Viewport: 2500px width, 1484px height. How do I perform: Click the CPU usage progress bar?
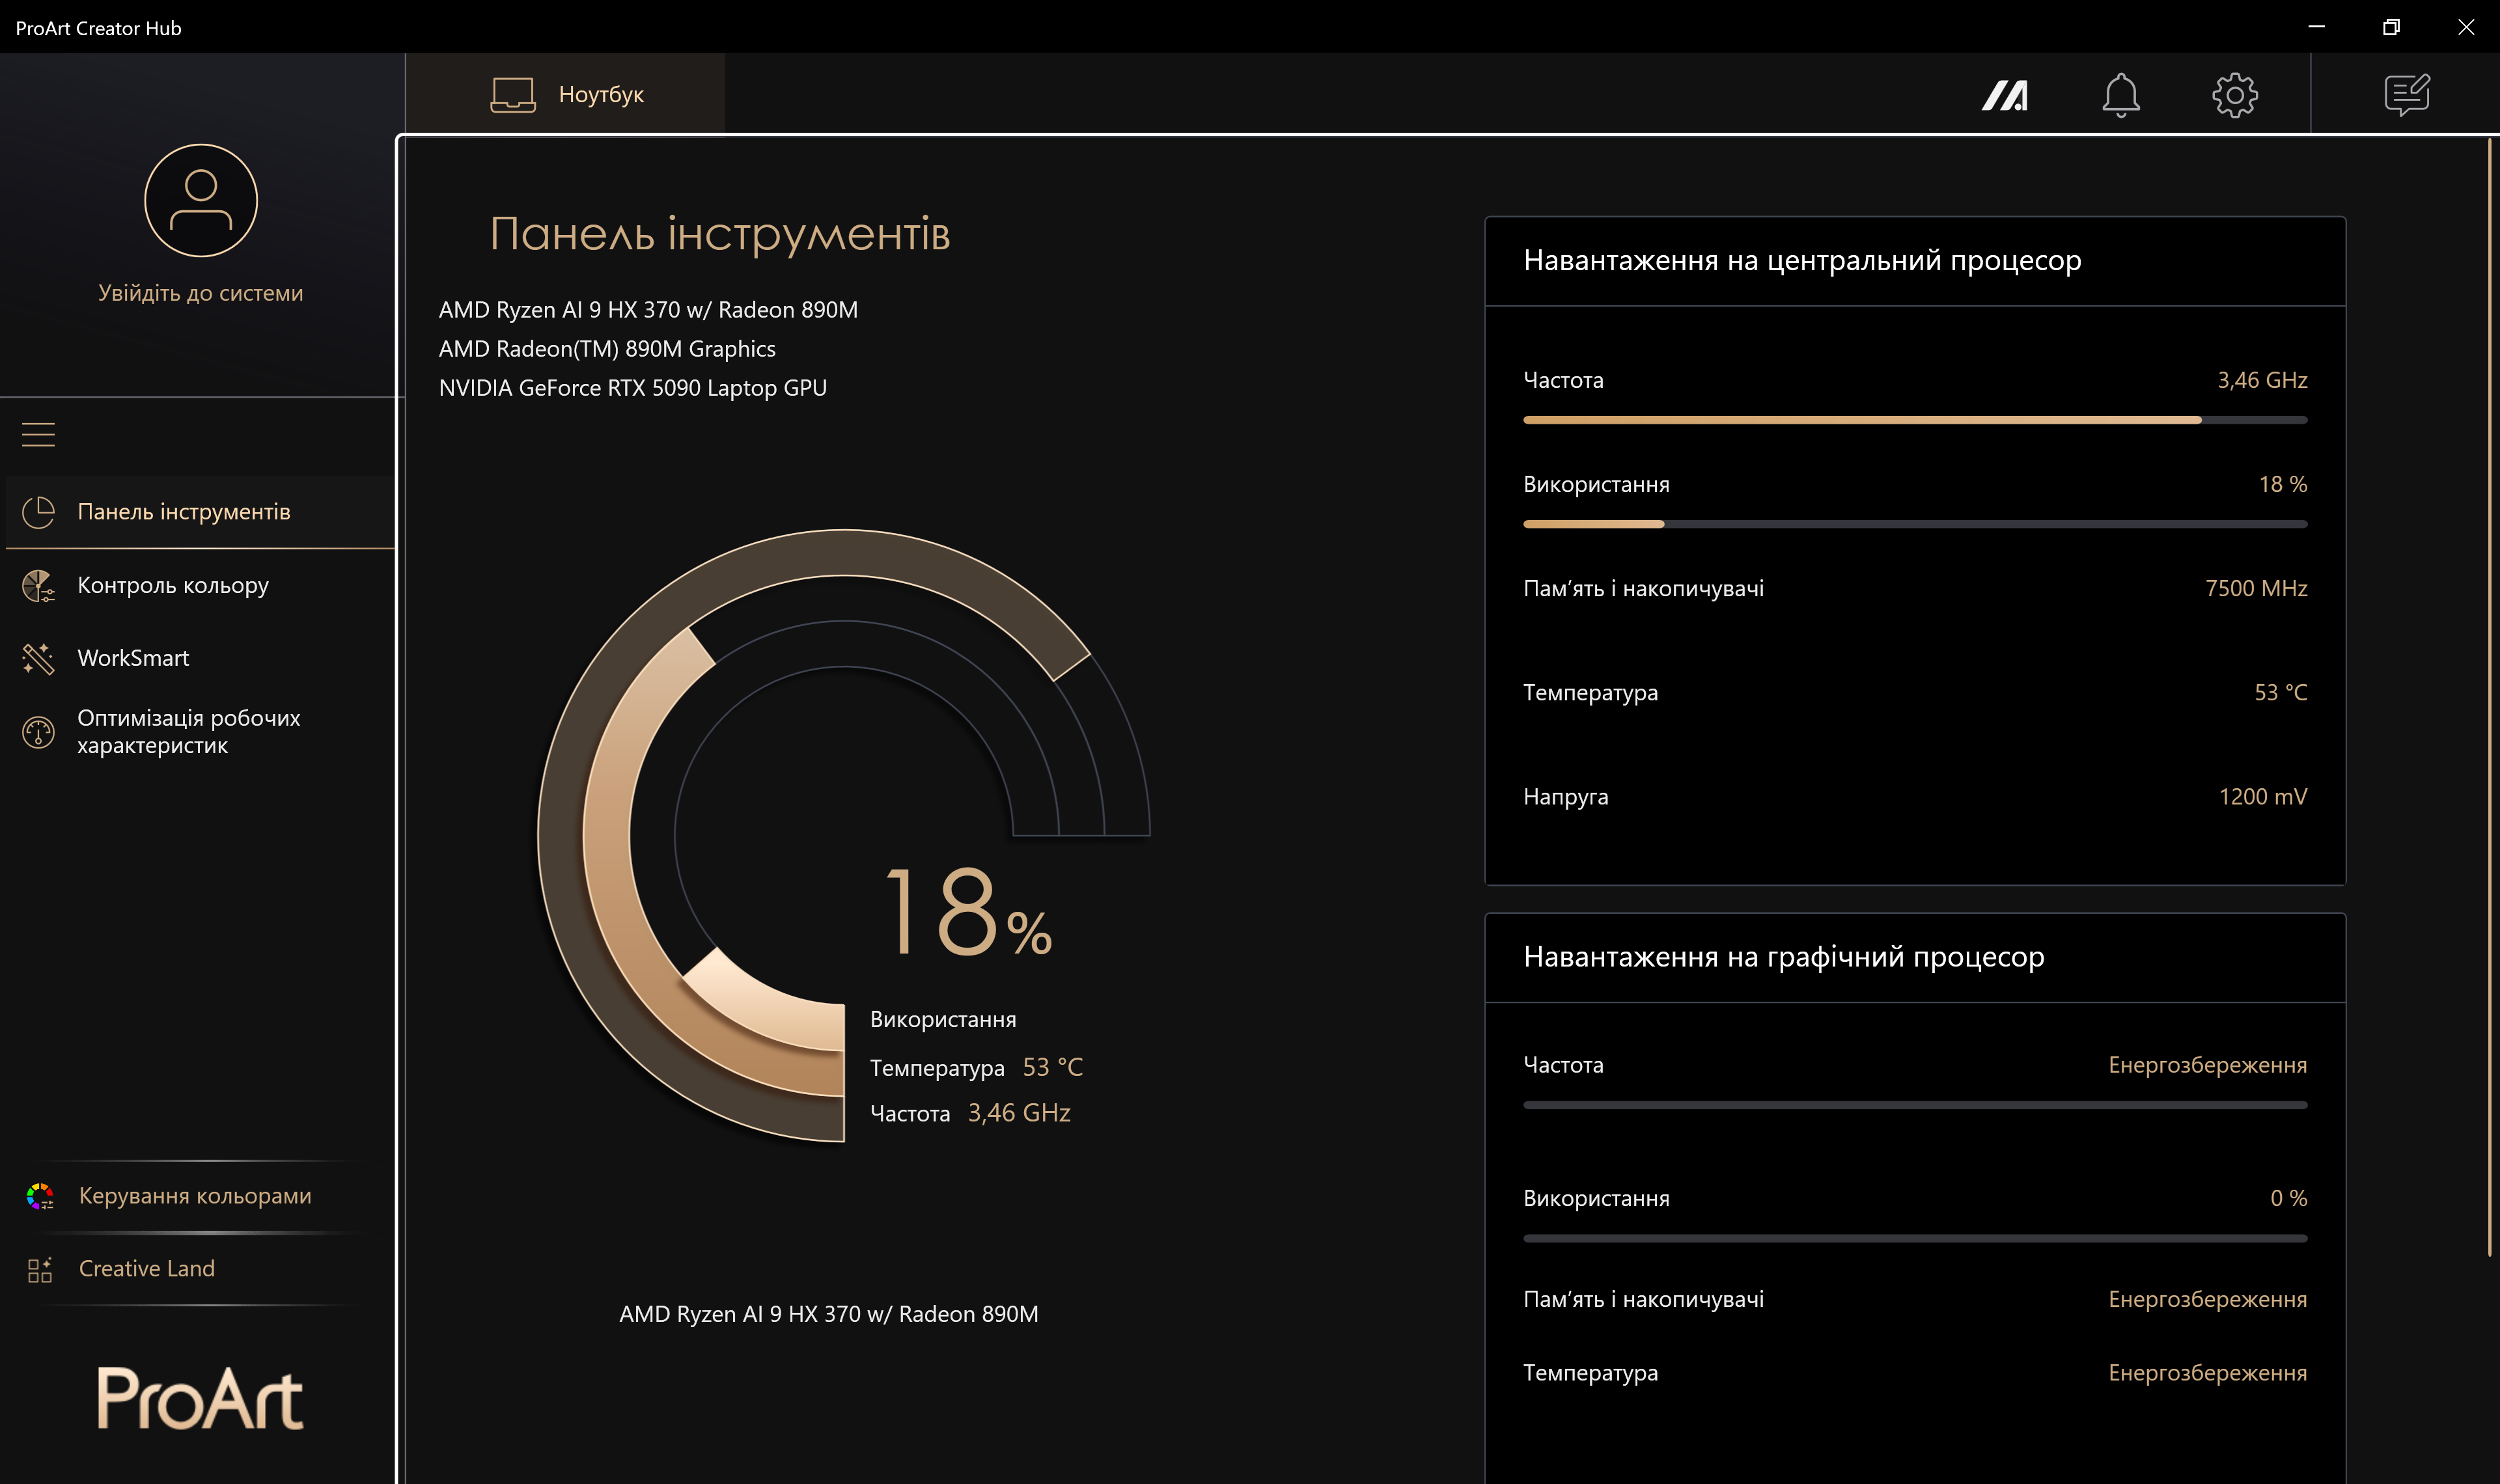point(1914,524)
